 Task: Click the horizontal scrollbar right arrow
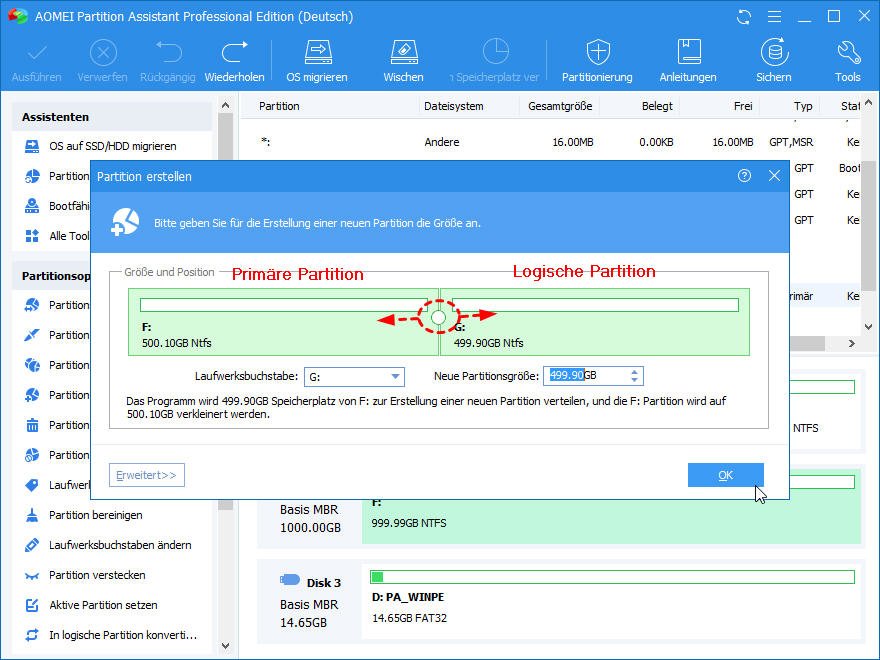coord(851,343)
